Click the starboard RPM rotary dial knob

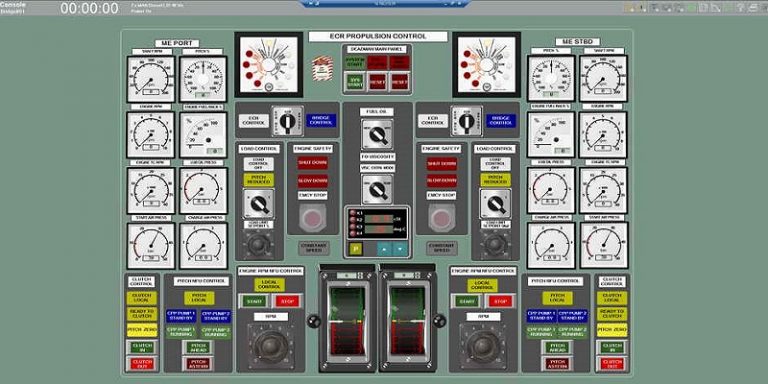(x=482, y=346)
